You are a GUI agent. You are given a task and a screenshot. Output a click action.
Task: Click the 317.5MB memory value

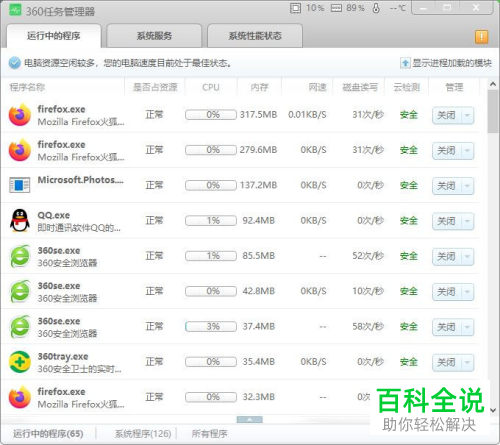tap(258, 115)
